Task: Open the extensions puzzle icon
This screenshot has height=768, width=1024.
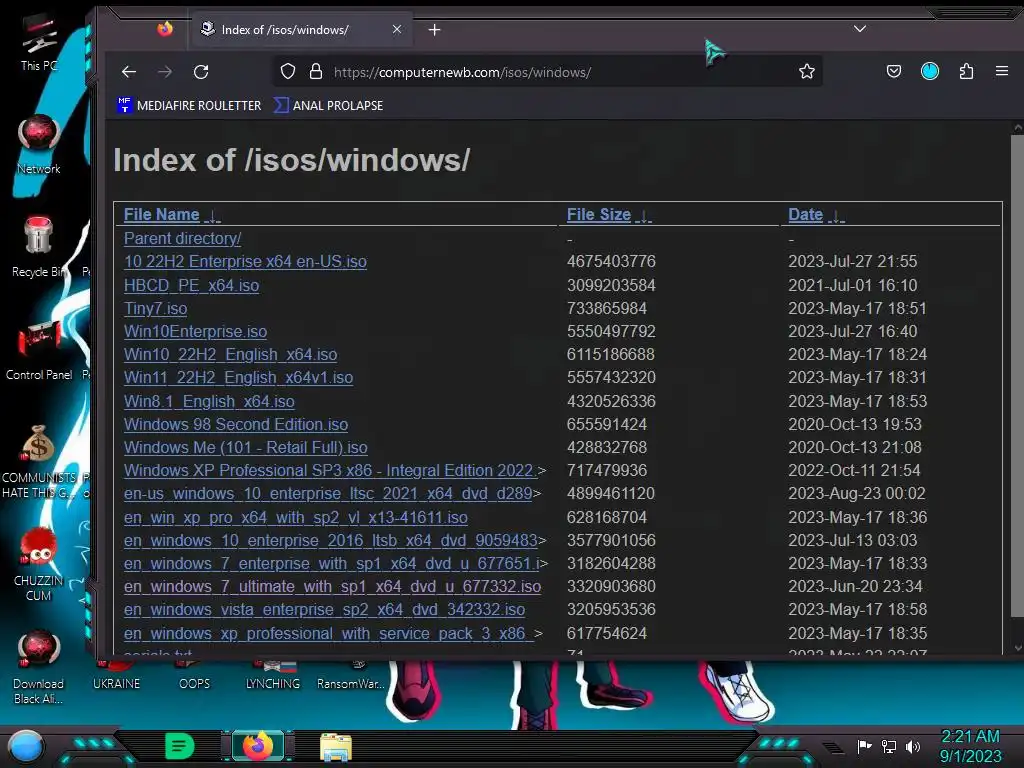Action: coord(967,71)
